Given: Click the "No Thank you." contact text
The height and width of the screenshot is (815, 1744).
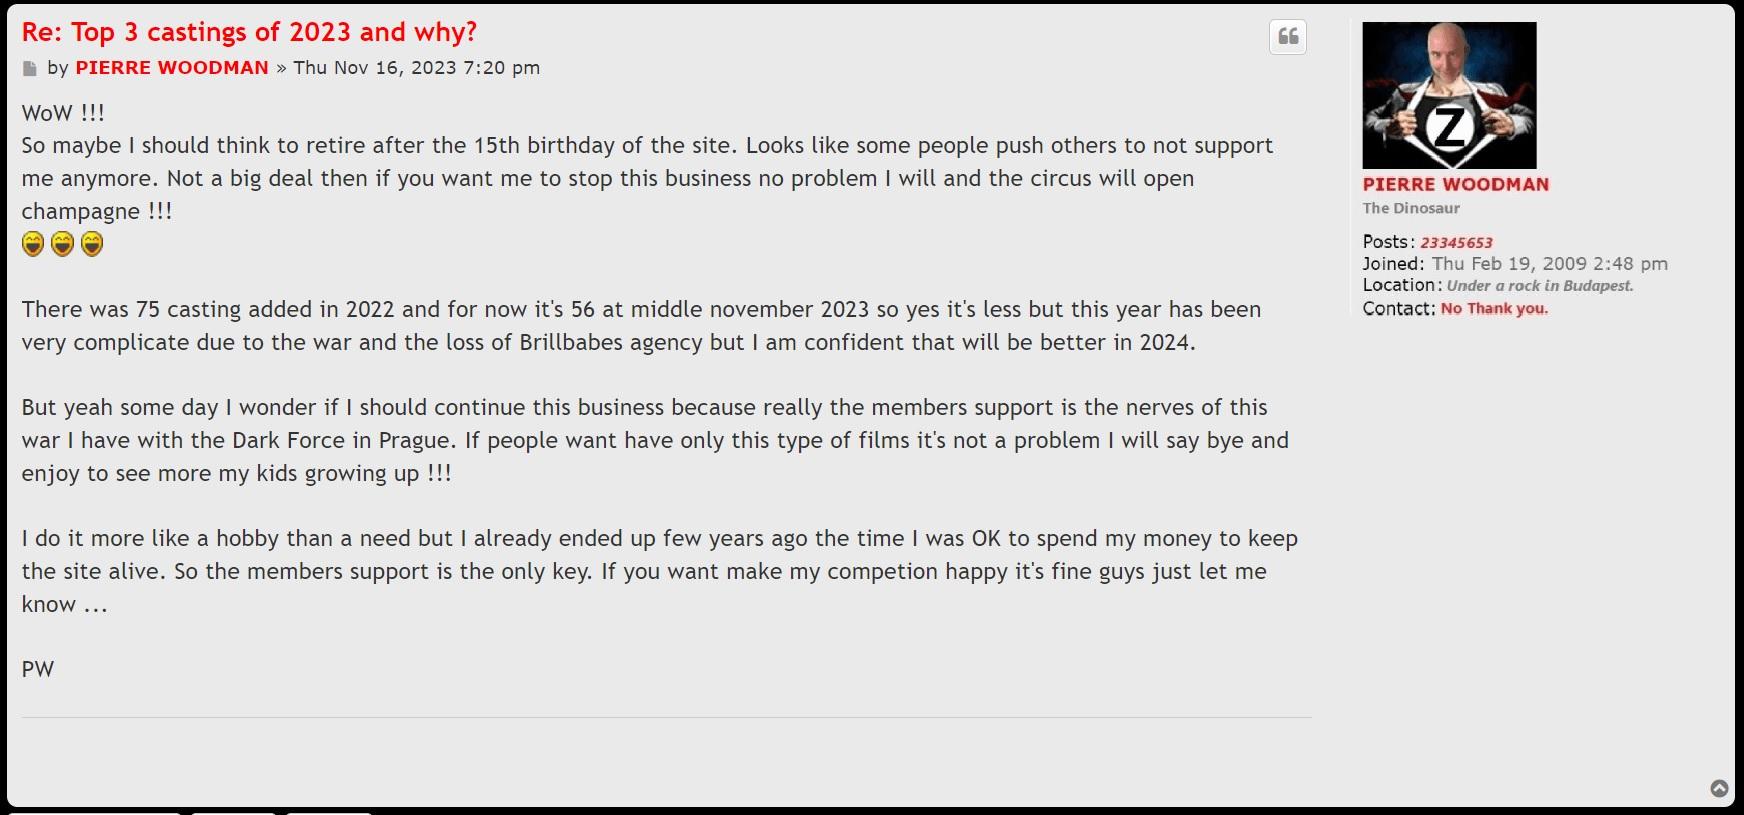Looking at the screenshot, I should click(1494, 309).
